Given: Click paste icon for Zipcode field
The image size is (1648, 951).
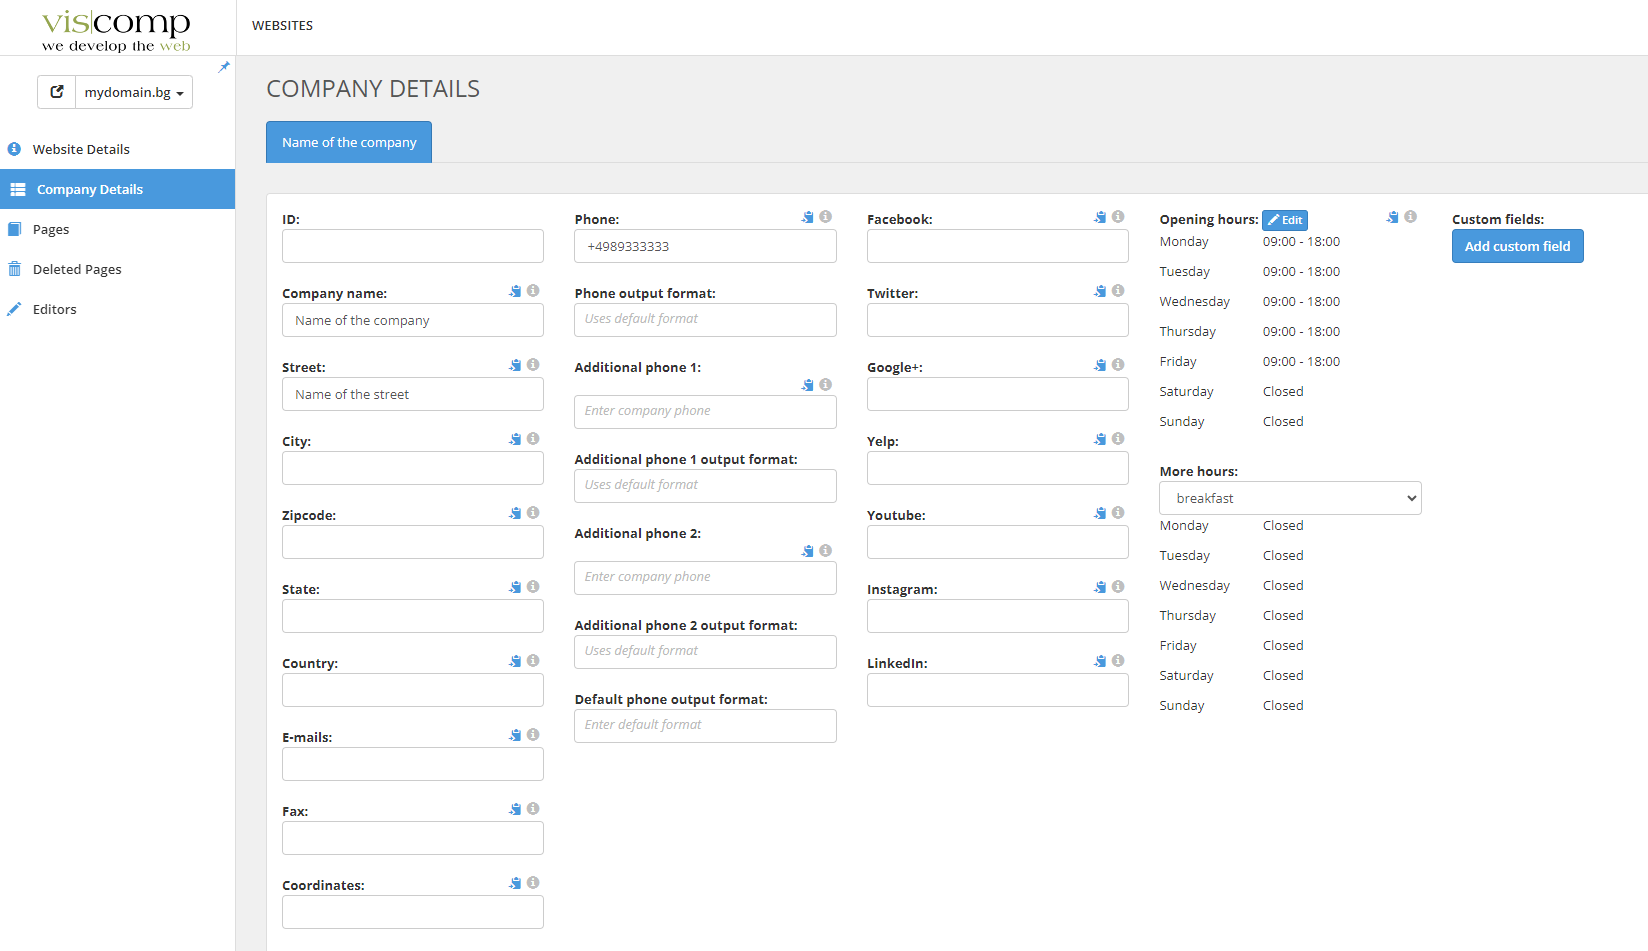Looking at the screenshot, I should pyautogui.click(x=515, y=513).
